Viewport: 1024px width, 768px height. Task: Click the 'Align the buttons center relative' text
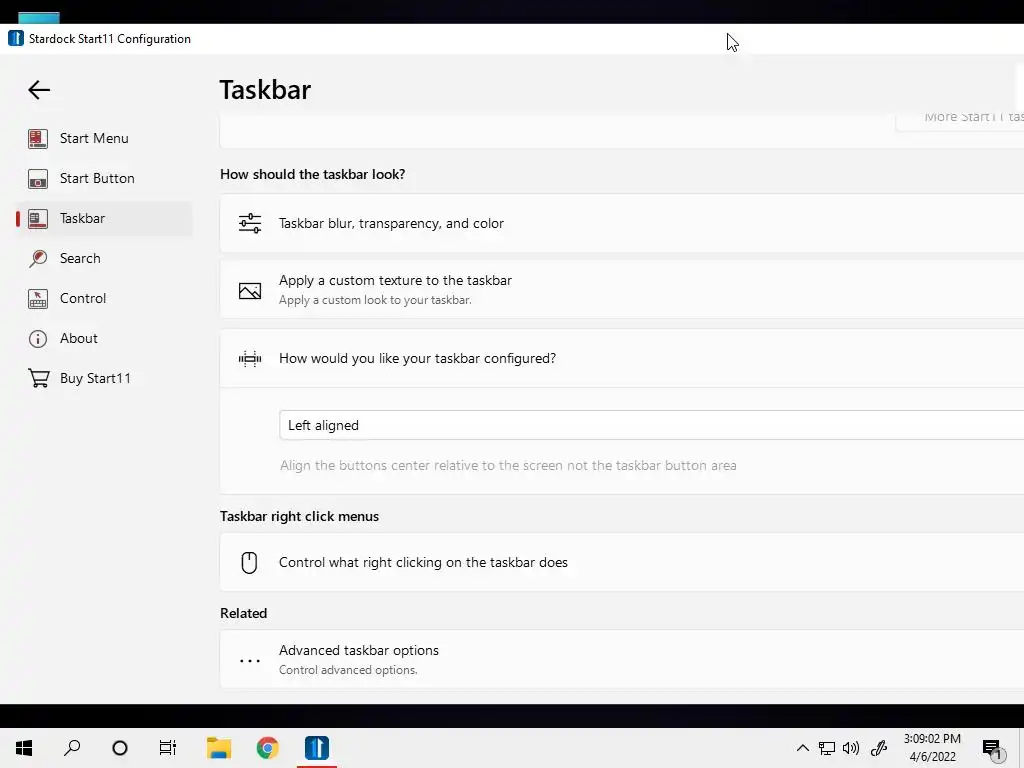click(508, 466)
